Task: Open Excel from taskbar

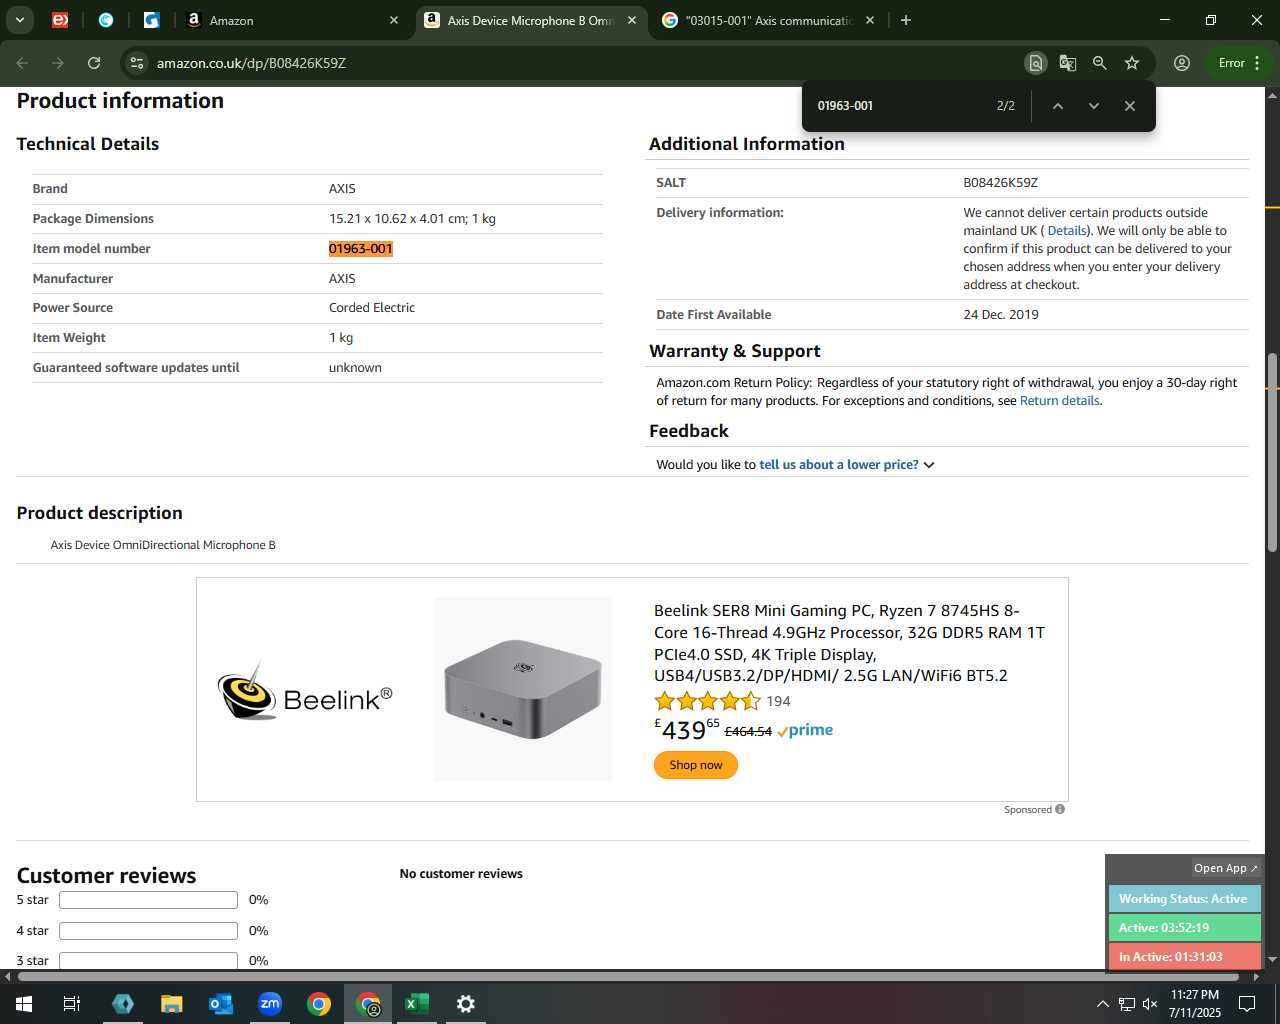Action: 417,1004
